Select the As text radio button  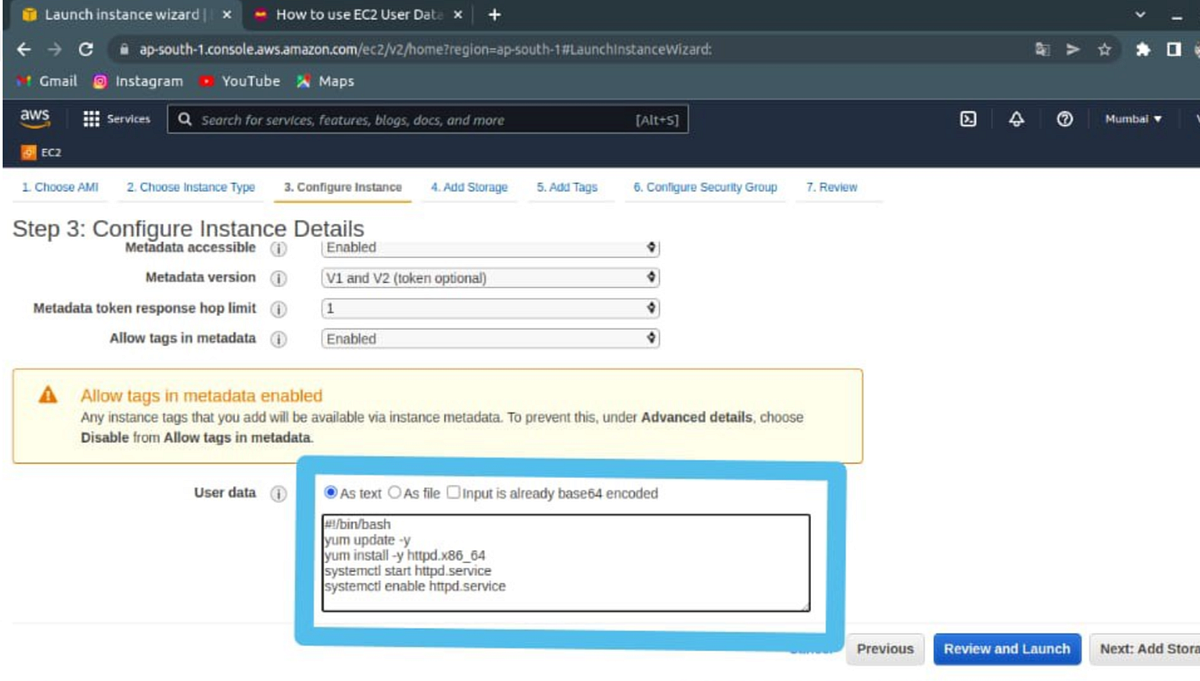330,492
